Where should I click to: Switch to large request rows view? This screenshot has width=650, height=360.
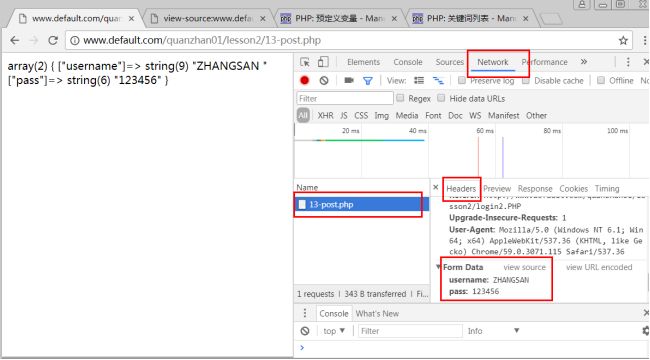tap(419, 80)
